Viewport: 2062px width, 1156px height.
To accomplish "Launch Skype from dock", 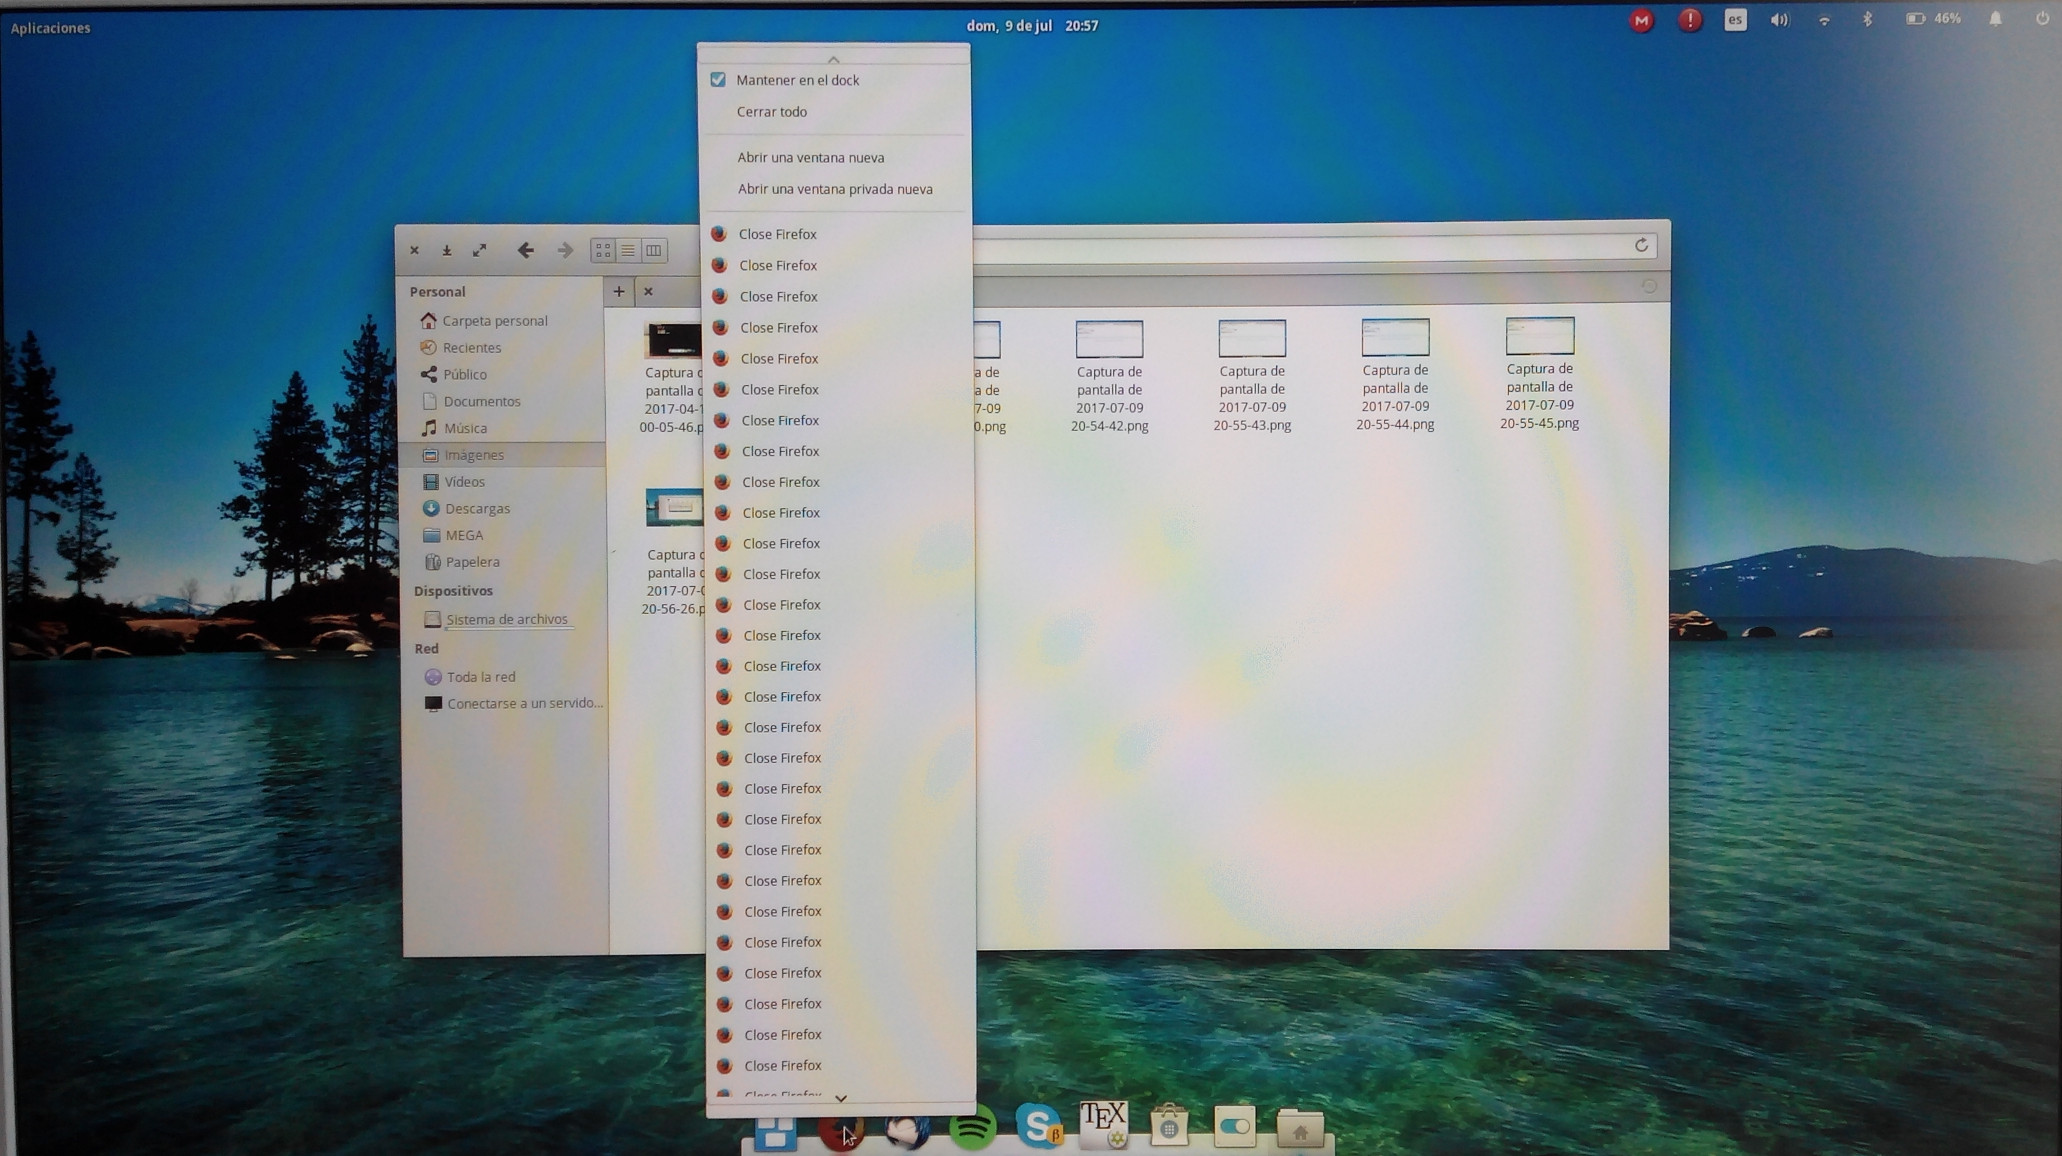I will tap(1038, 1127).
